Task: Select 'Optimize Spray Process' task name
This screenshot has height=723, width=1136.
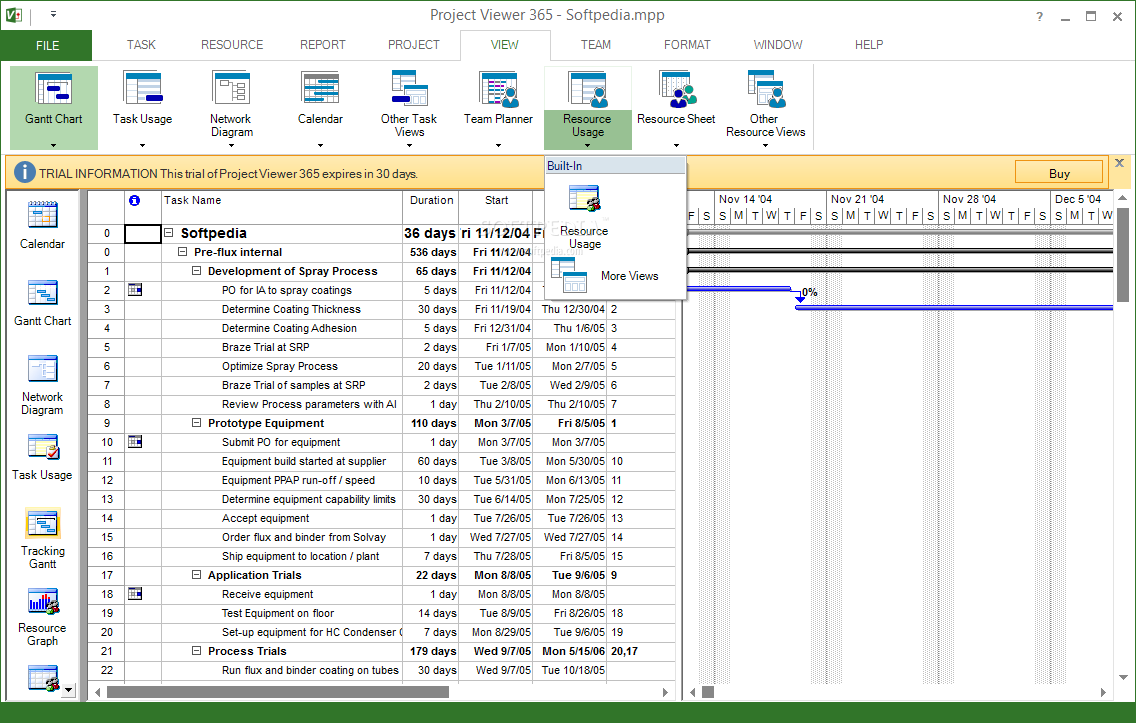Action: [x=280, y=366]
